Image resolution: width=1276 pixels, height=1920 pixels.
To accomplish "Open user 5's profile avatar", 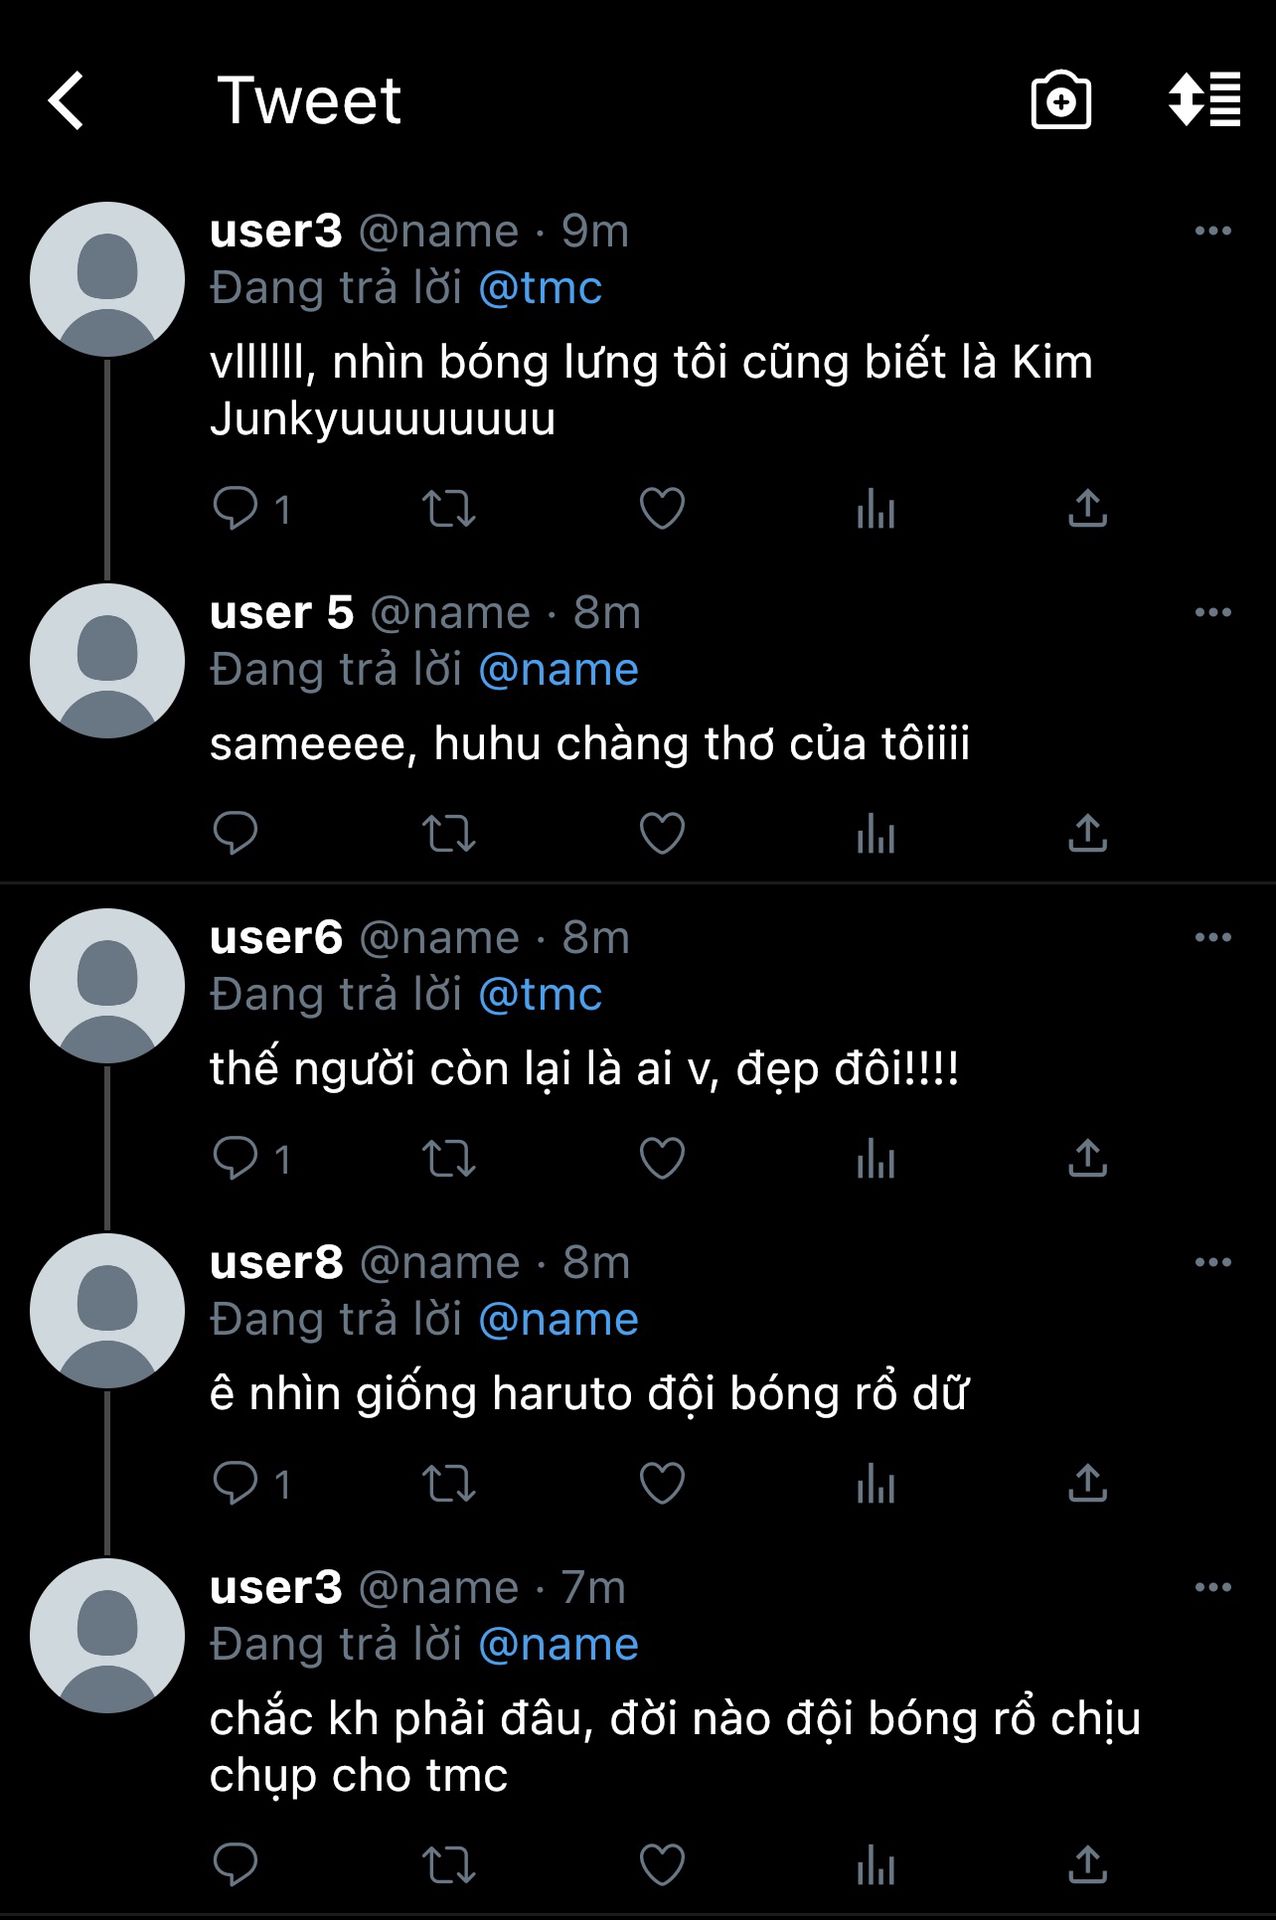I will pos(107,661).
